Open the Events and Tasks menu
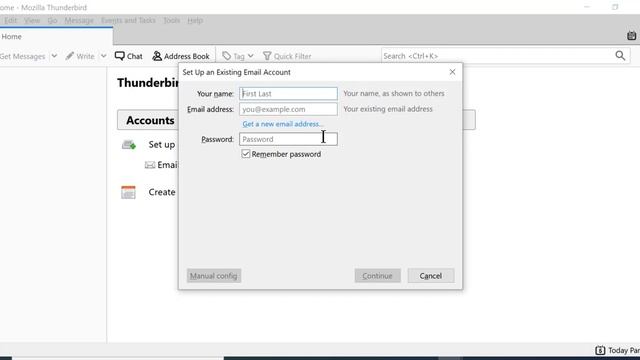 pyautogui.click(x=128, y=20)
